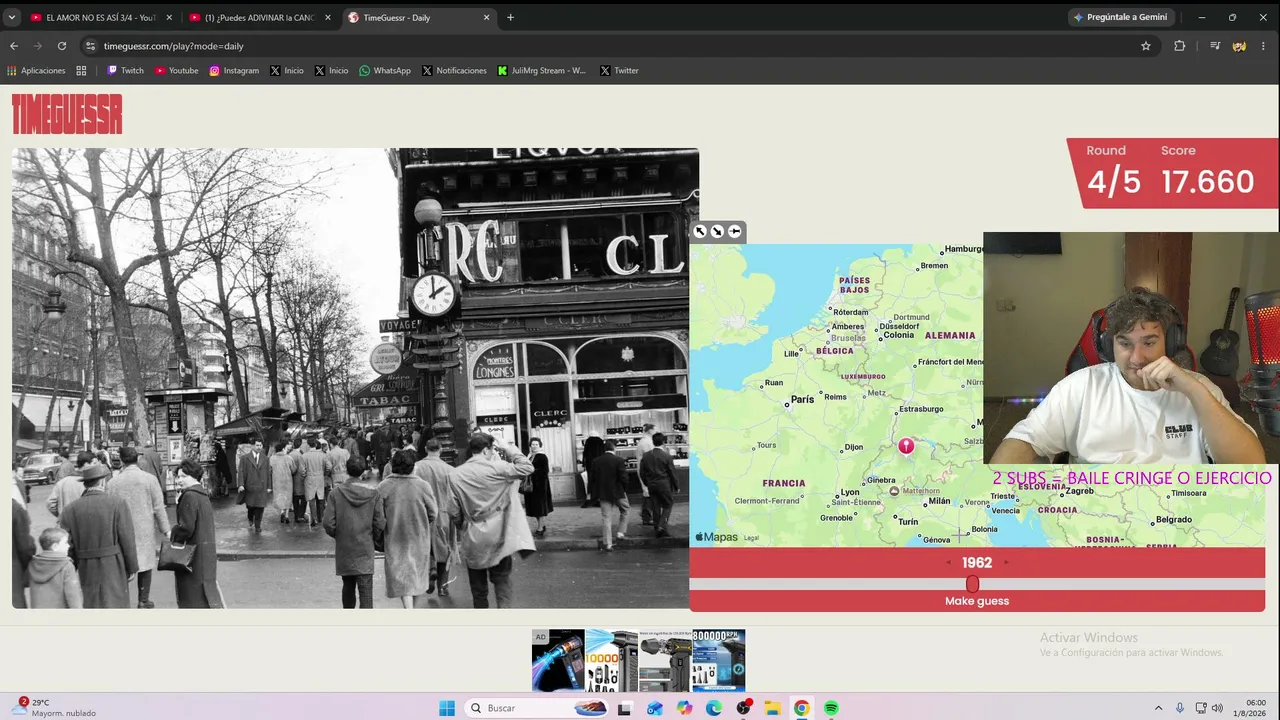The width and height of the screenshot is (1280, 720).
Task: Submit with the Make guess button
Action: [977, 601]
